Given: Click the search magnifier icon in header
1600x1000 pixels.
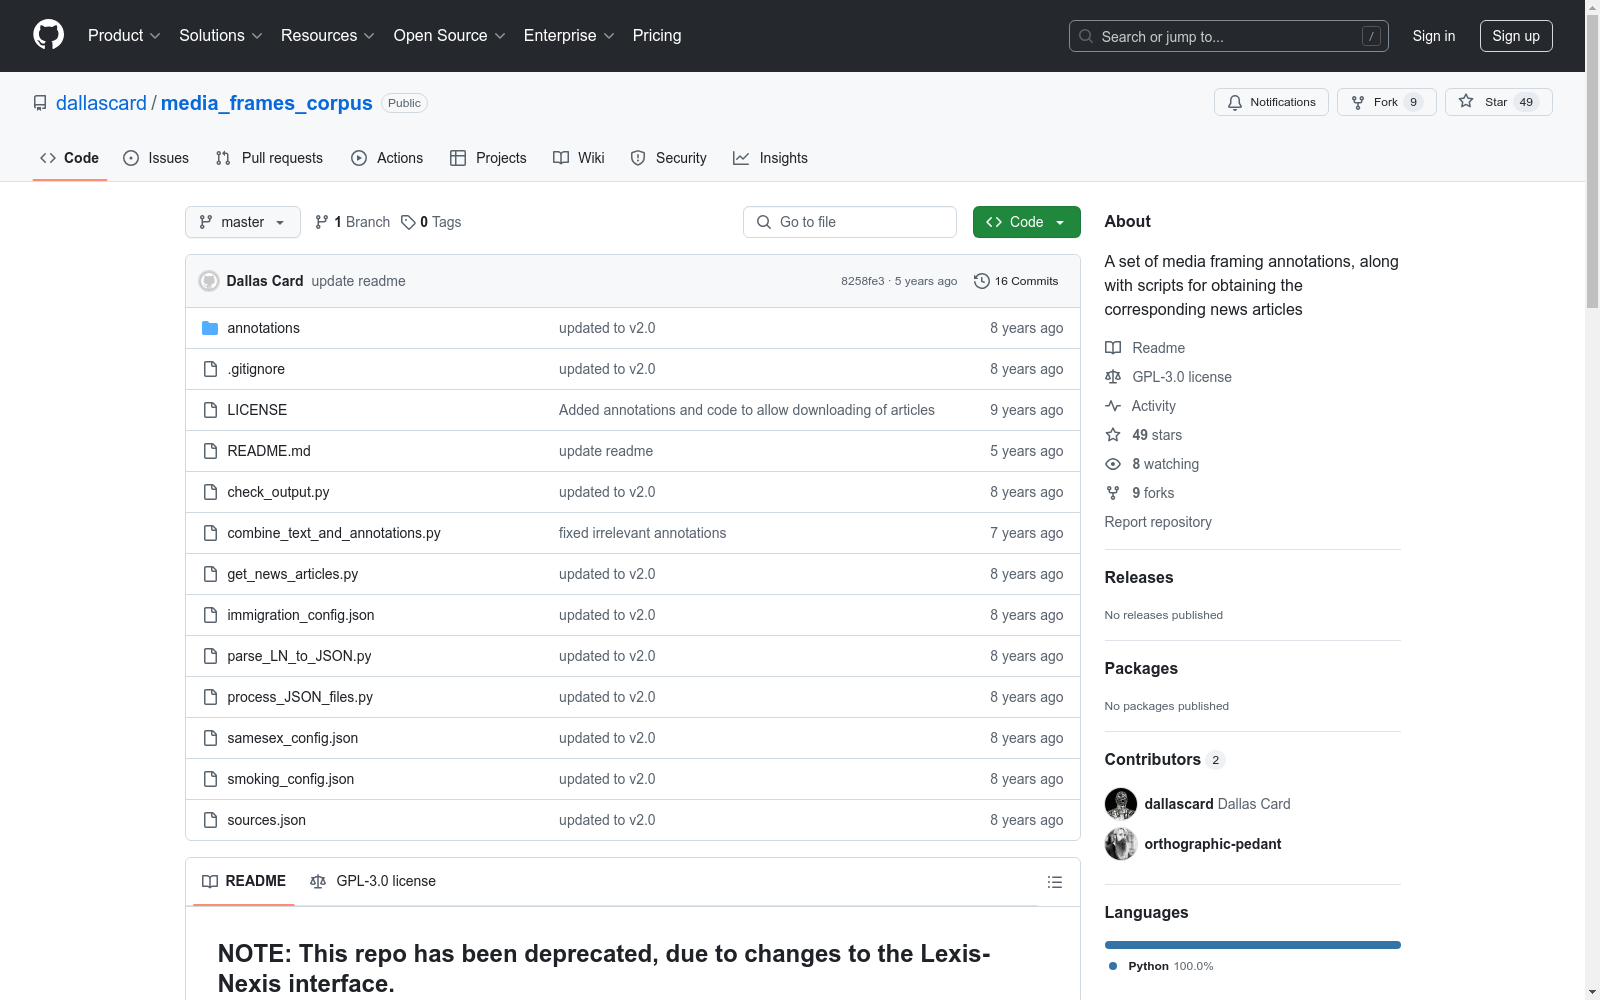Looking at the screenshot, I should pyautogui.click(x=1086, y=36).
